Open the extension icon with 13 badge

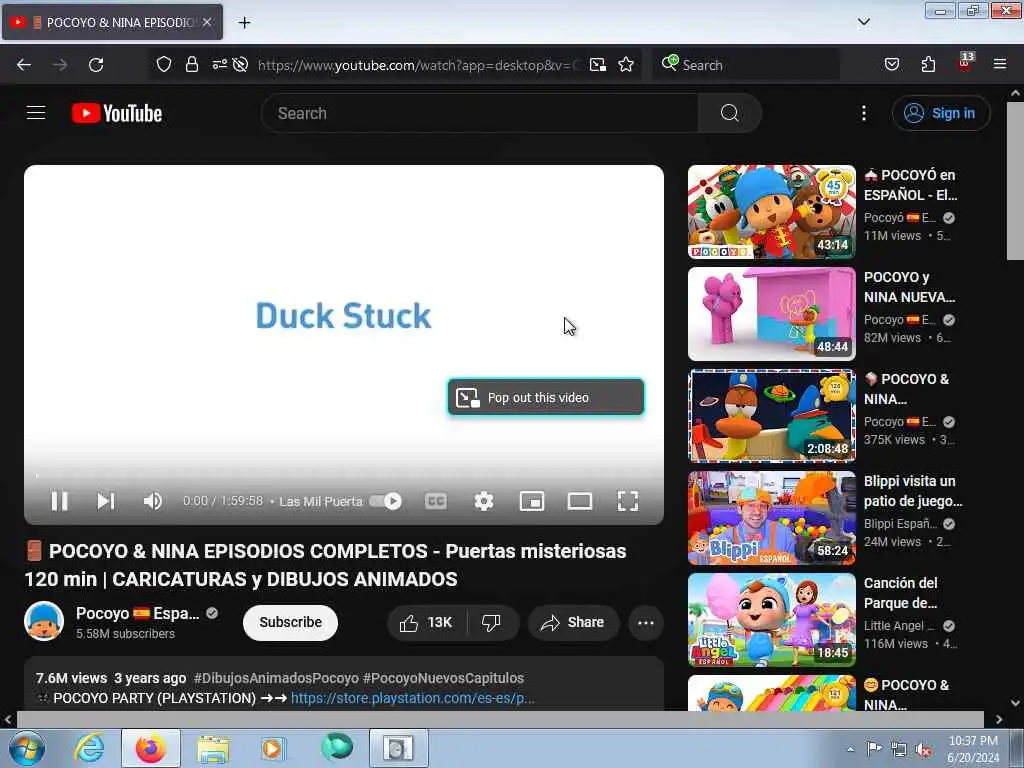(965, 63)
